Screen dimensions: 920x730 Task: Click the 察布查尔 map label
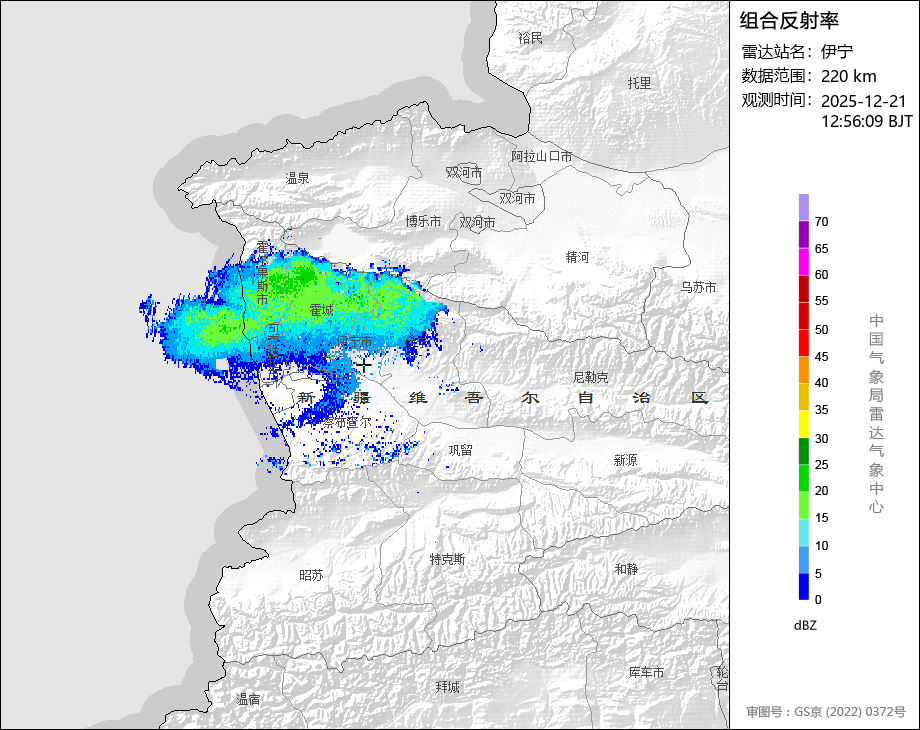point(347,423)
